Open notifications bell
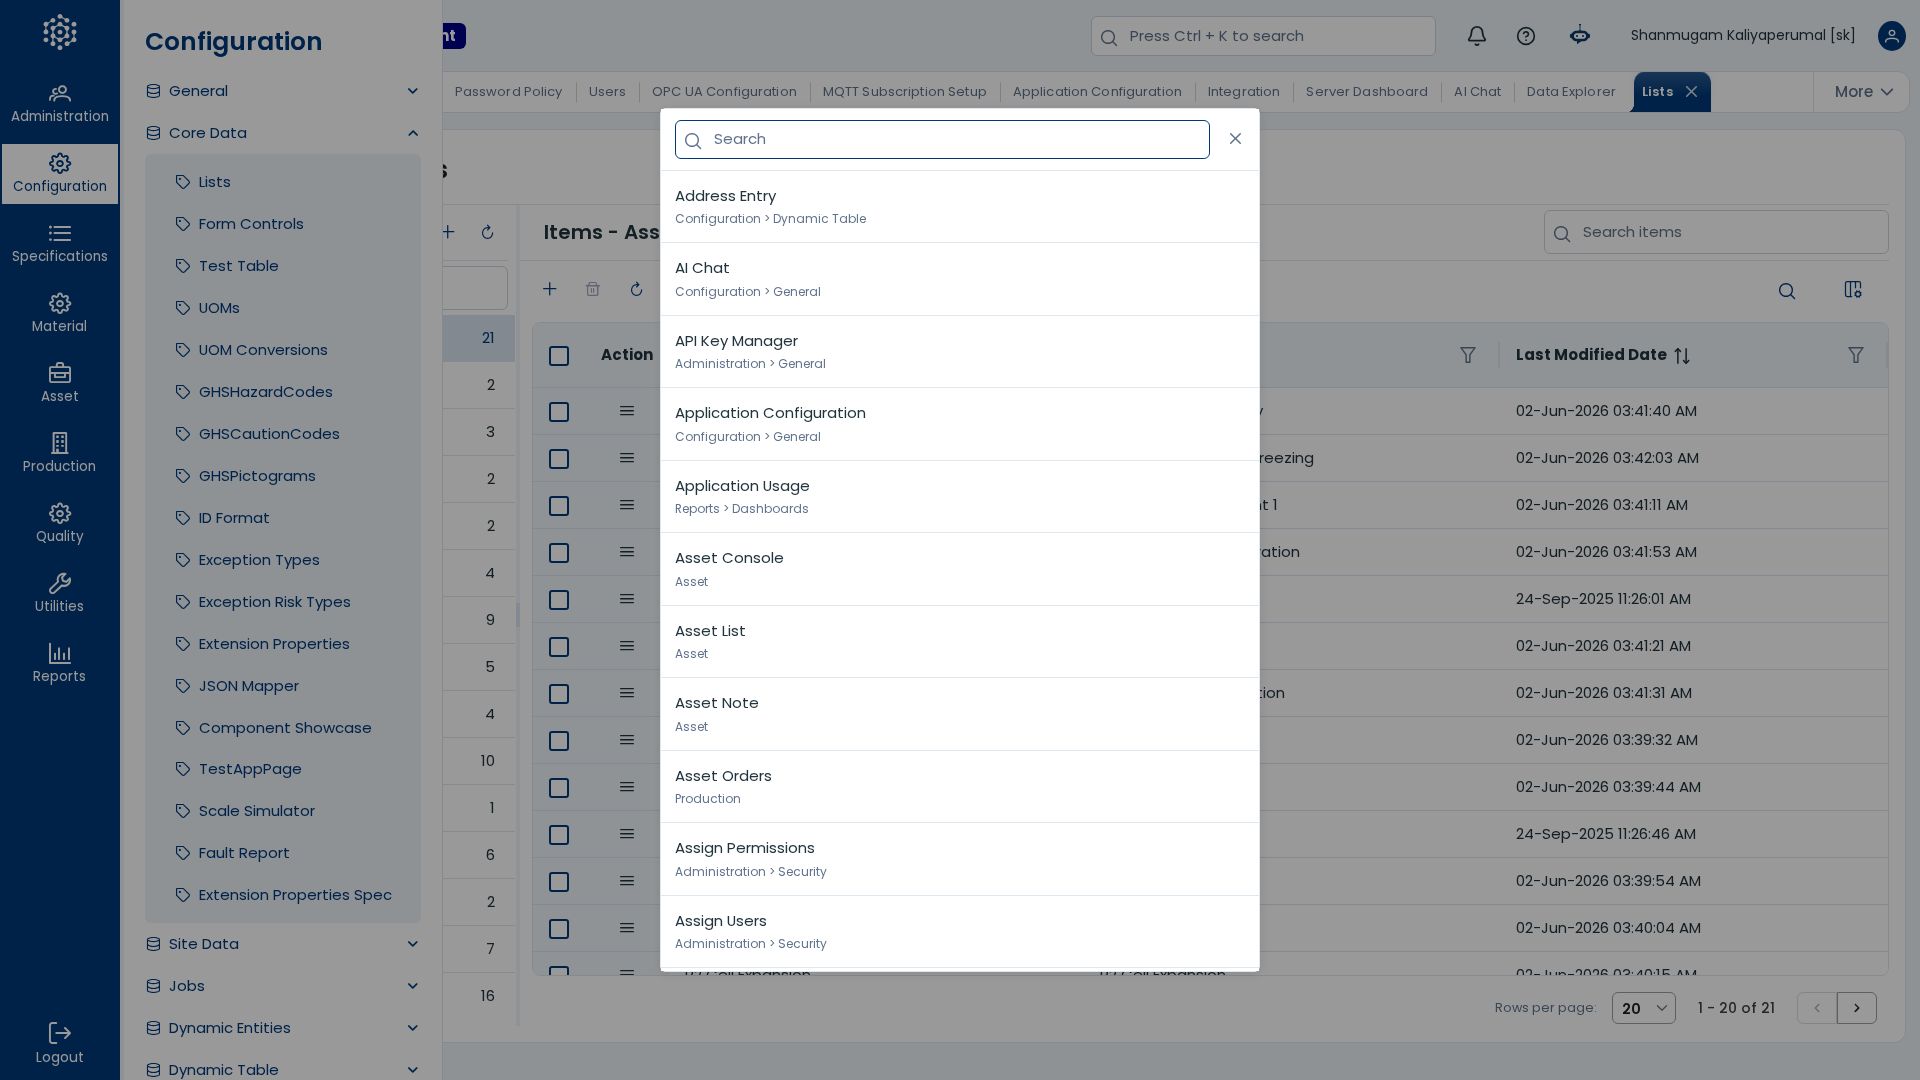This screenshot has width=1920, height=1080. 1476,36
